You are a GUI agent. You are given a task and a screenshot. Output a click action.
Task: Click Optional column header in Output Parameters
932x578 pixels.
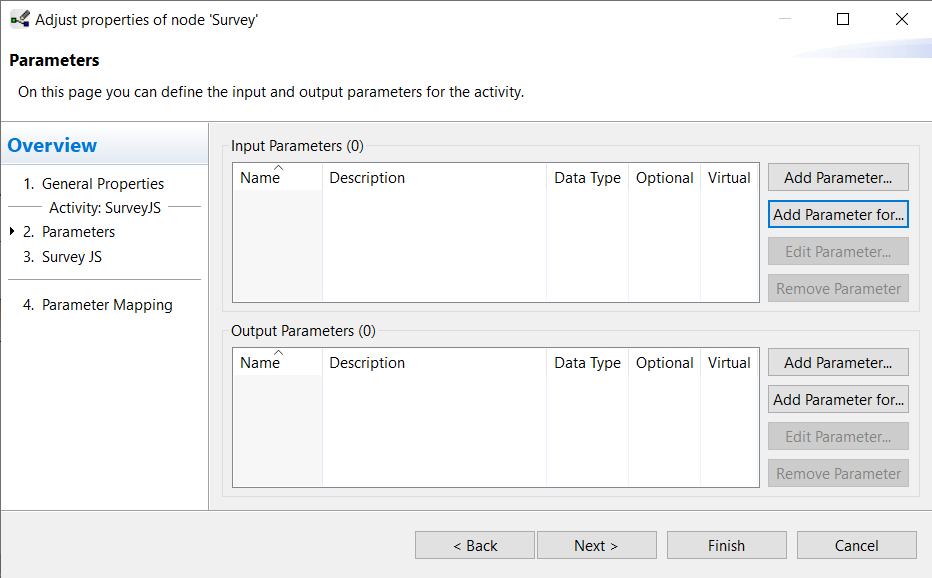pyautogui.click(x=664, y=363)
